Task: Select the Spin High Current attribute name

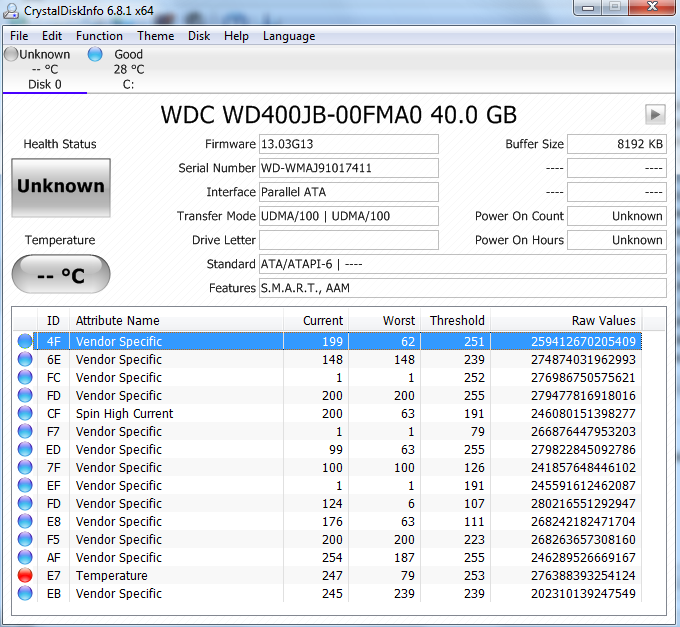Action: (124, 414)
